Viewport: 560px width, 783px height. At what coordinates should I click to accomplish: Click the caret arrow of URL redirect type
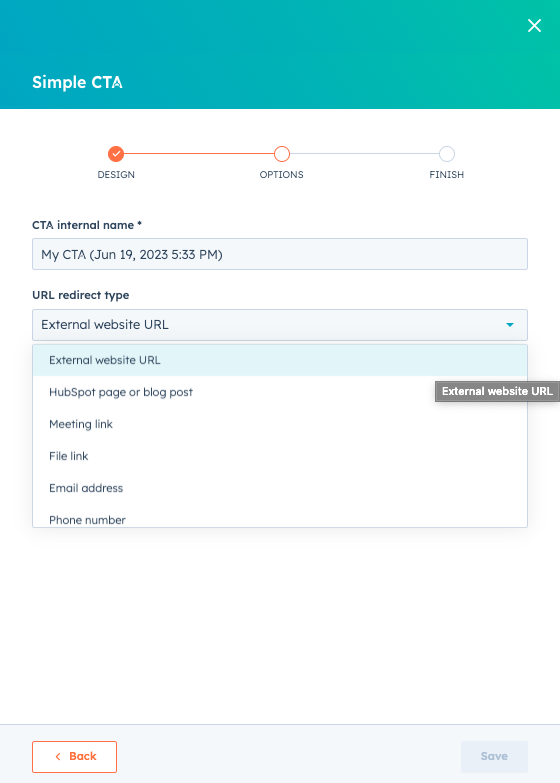[x=510, y=325]
